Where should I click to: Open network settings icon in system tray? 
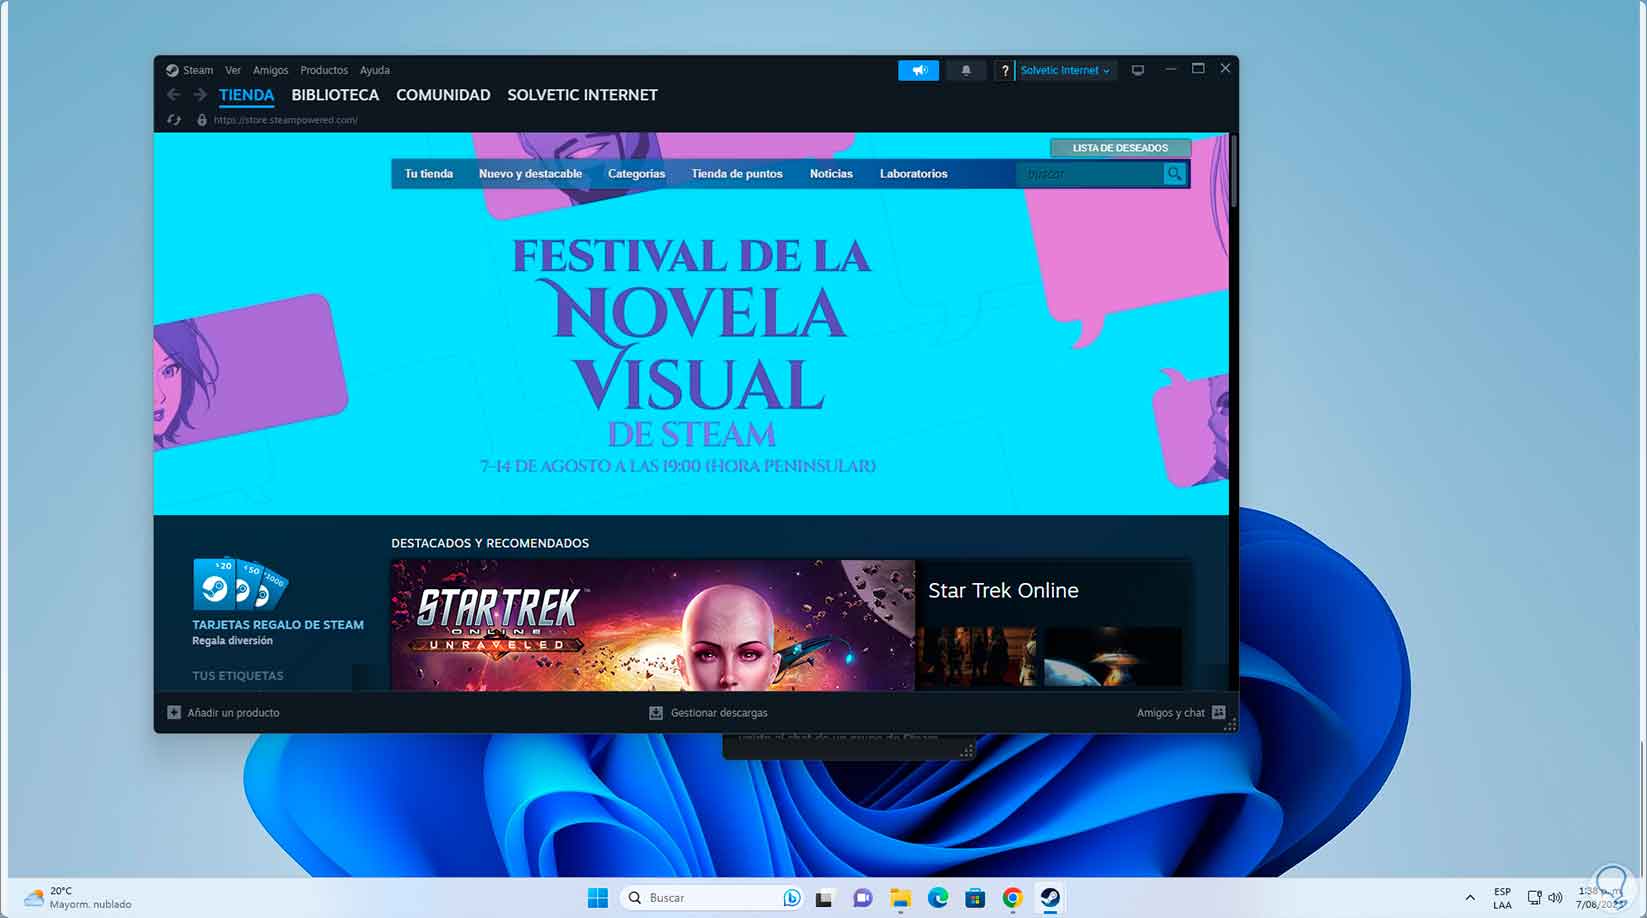click(x=1534, y=898)
